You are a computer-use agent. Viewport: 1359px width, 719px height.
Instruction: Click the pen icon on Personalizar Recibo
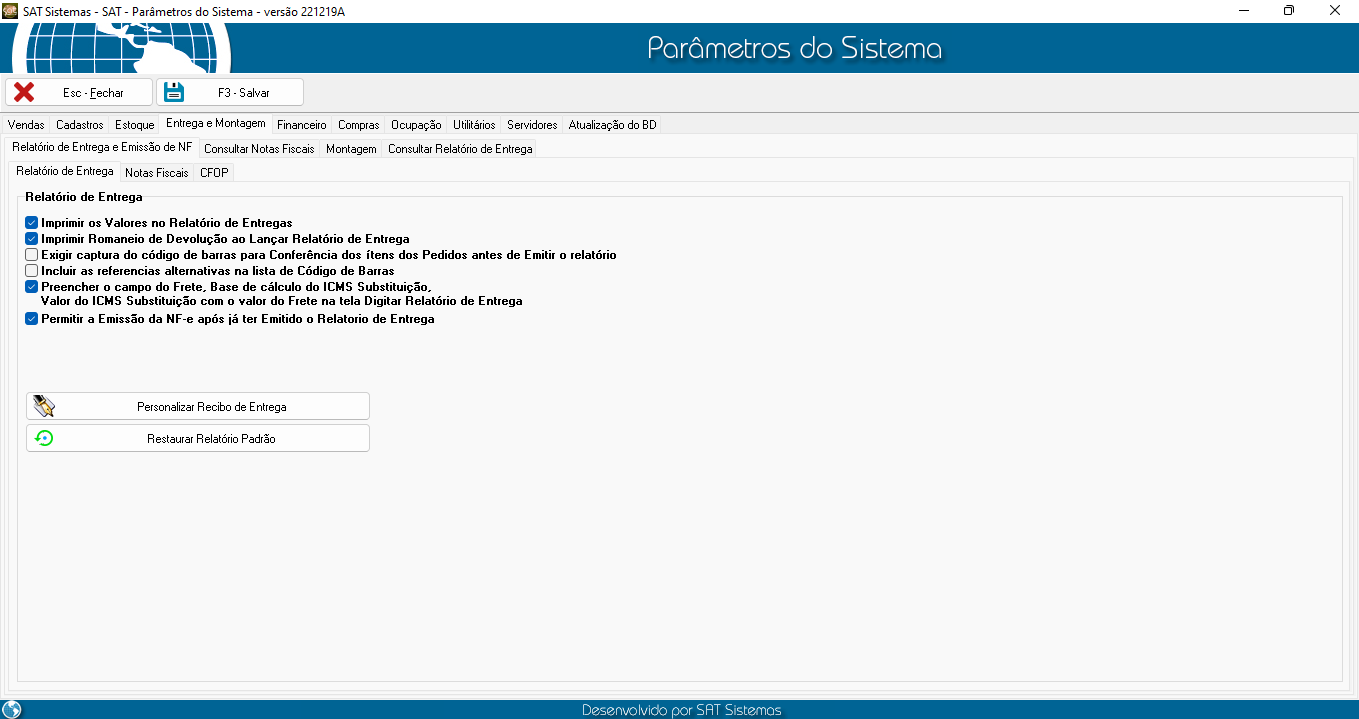tap(44, 406)
